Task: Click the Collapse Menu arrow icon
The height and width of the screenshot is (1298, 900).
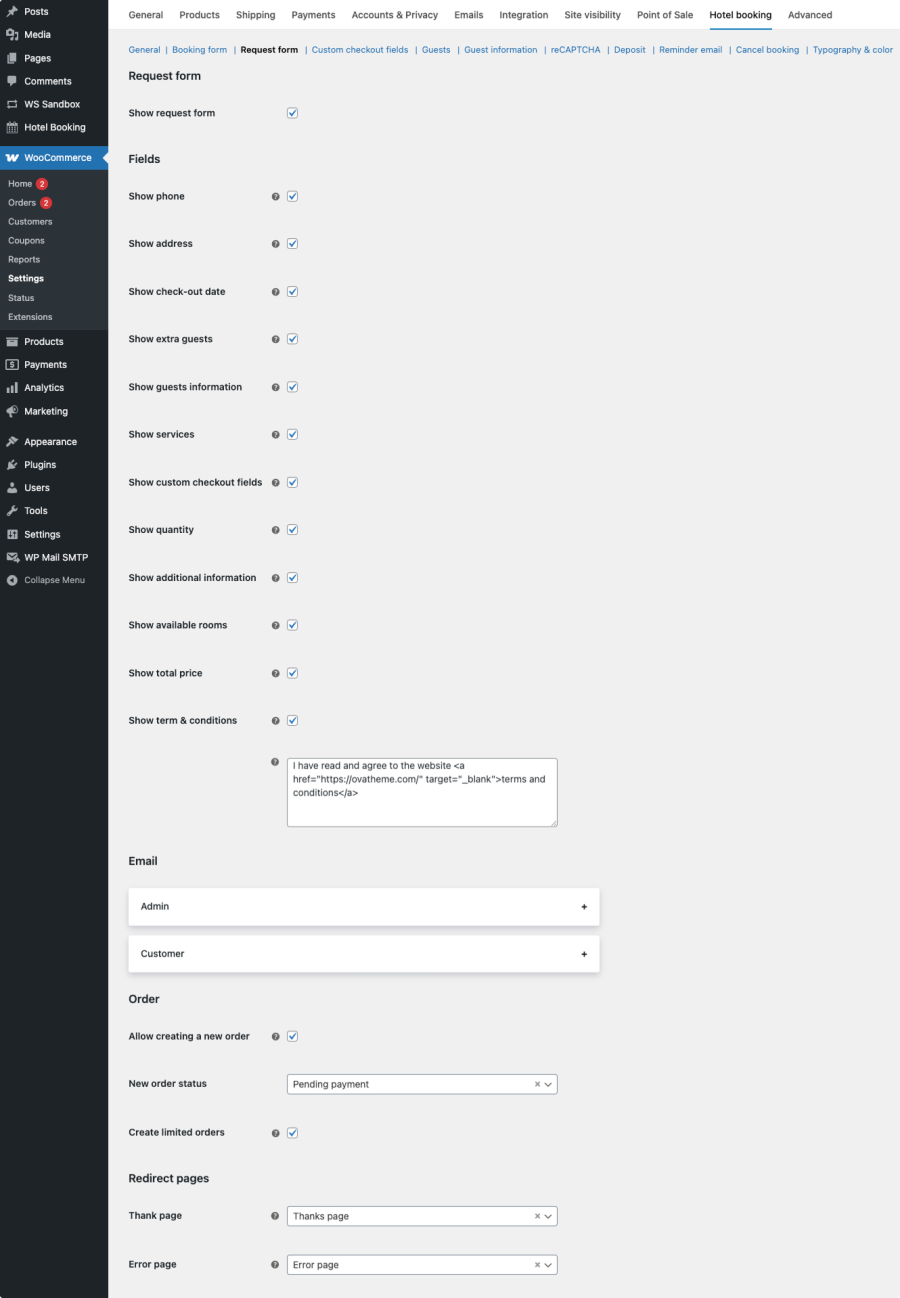Action: point(12,580)
